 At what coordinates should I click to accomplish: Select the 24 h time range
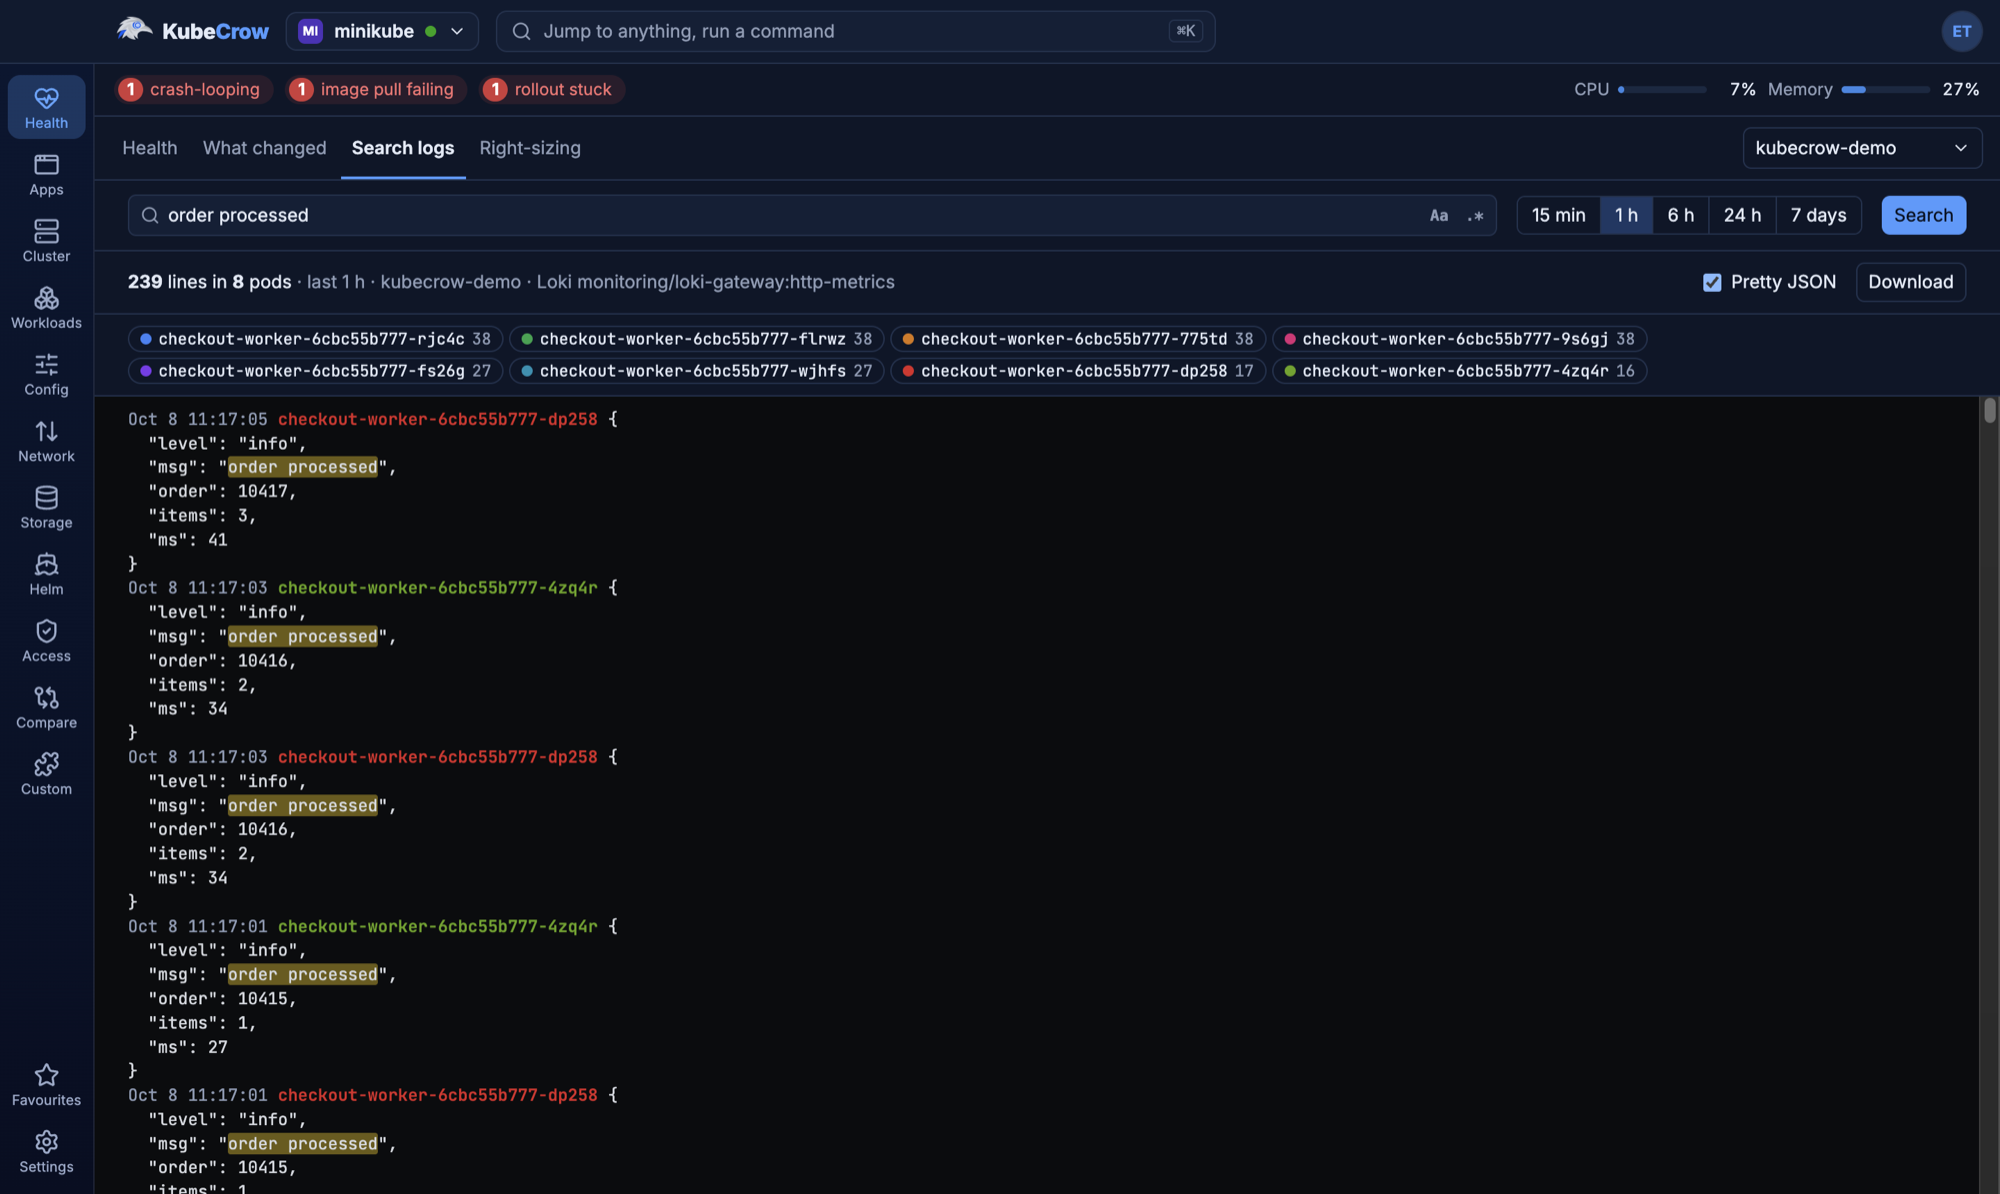1742,215
